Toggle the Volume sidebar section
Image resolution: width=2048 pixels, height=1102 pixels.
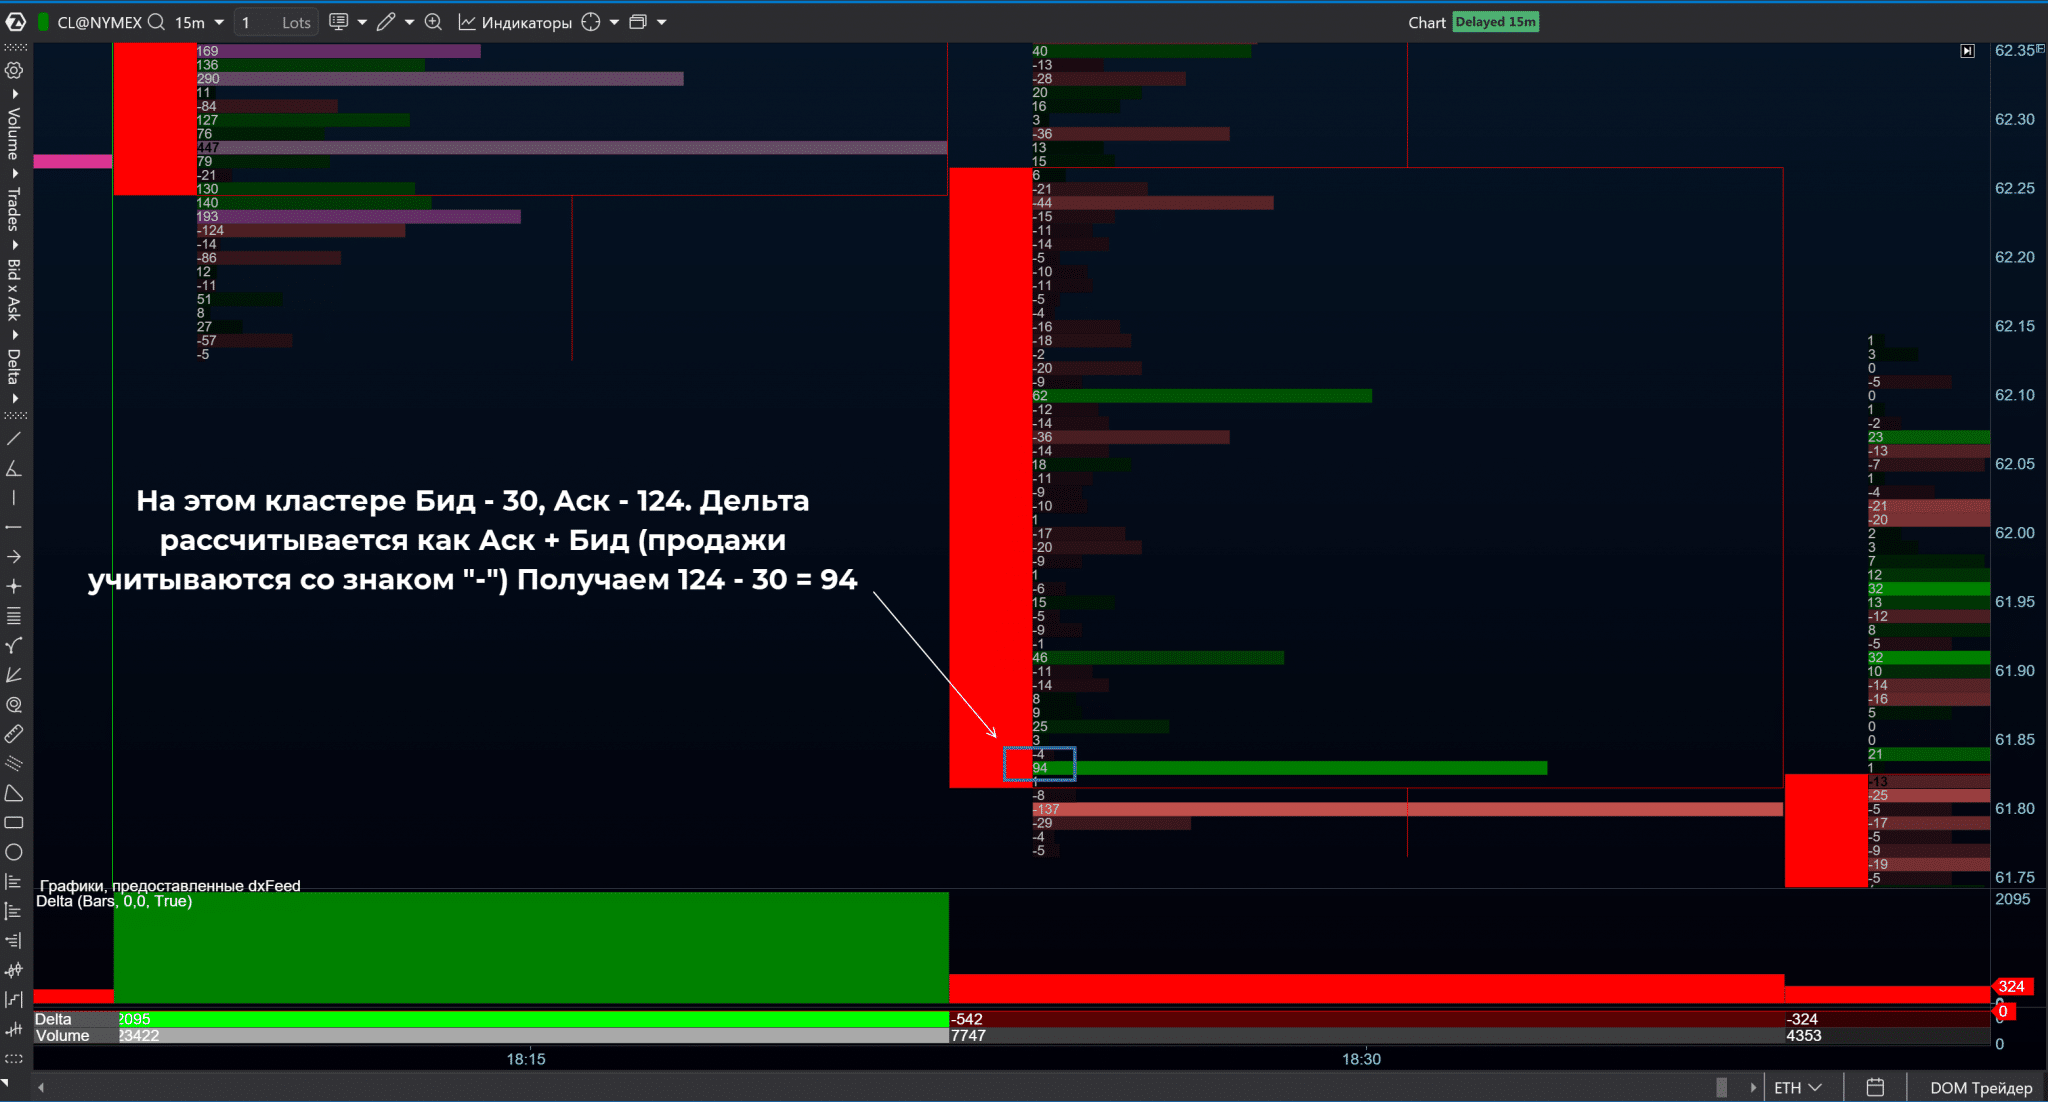(x=14, y=133)
